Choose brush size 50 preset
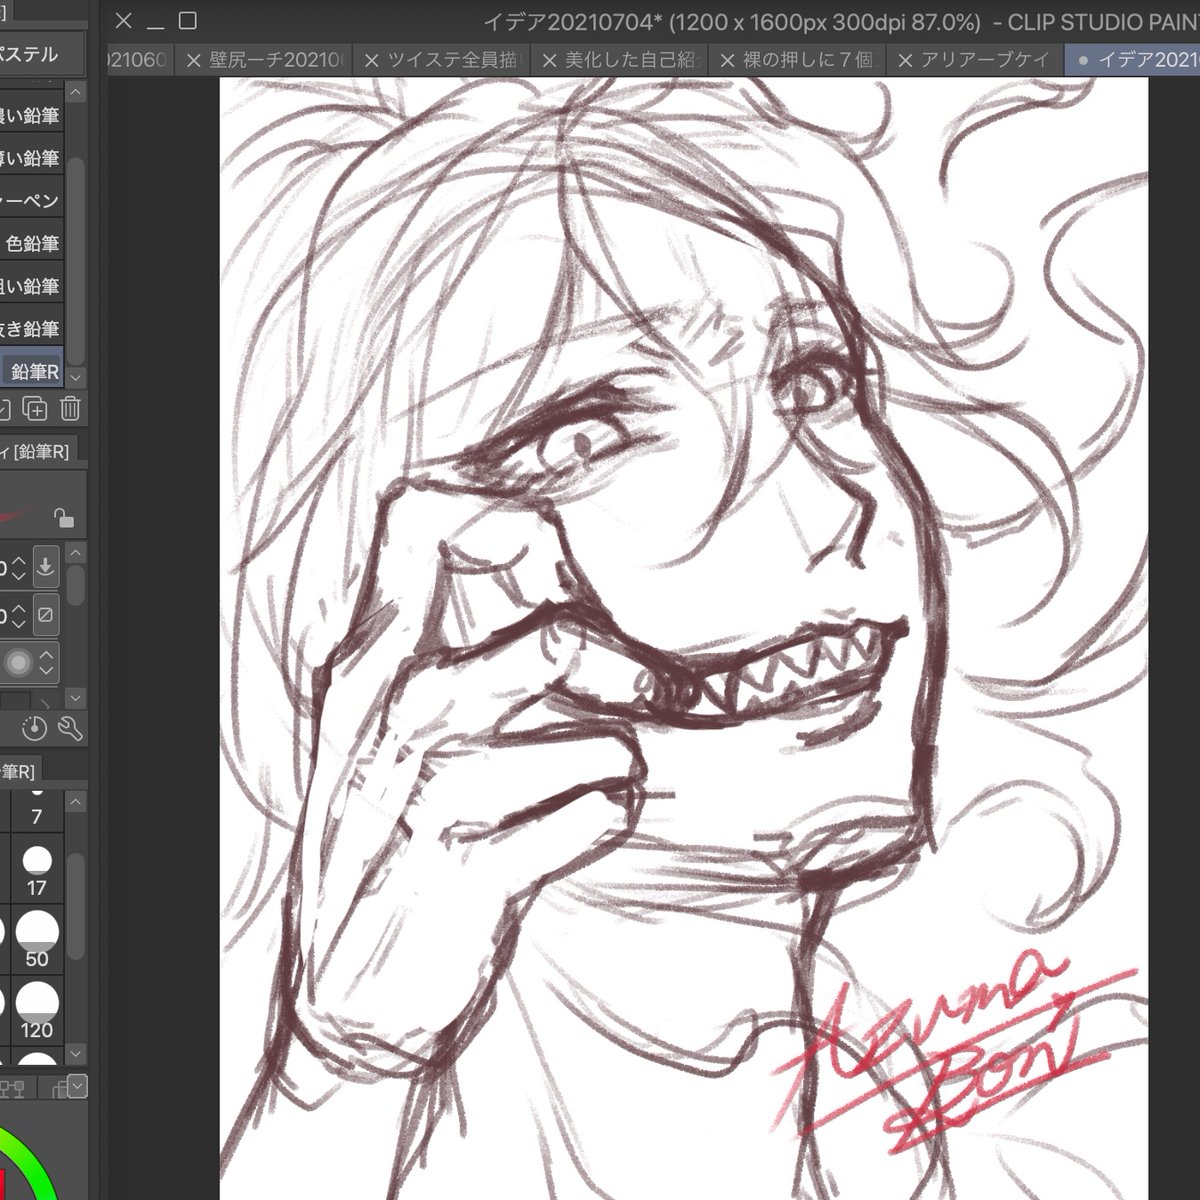The height and width of the screenshot is (1200, 1200). tap(37, 940)
